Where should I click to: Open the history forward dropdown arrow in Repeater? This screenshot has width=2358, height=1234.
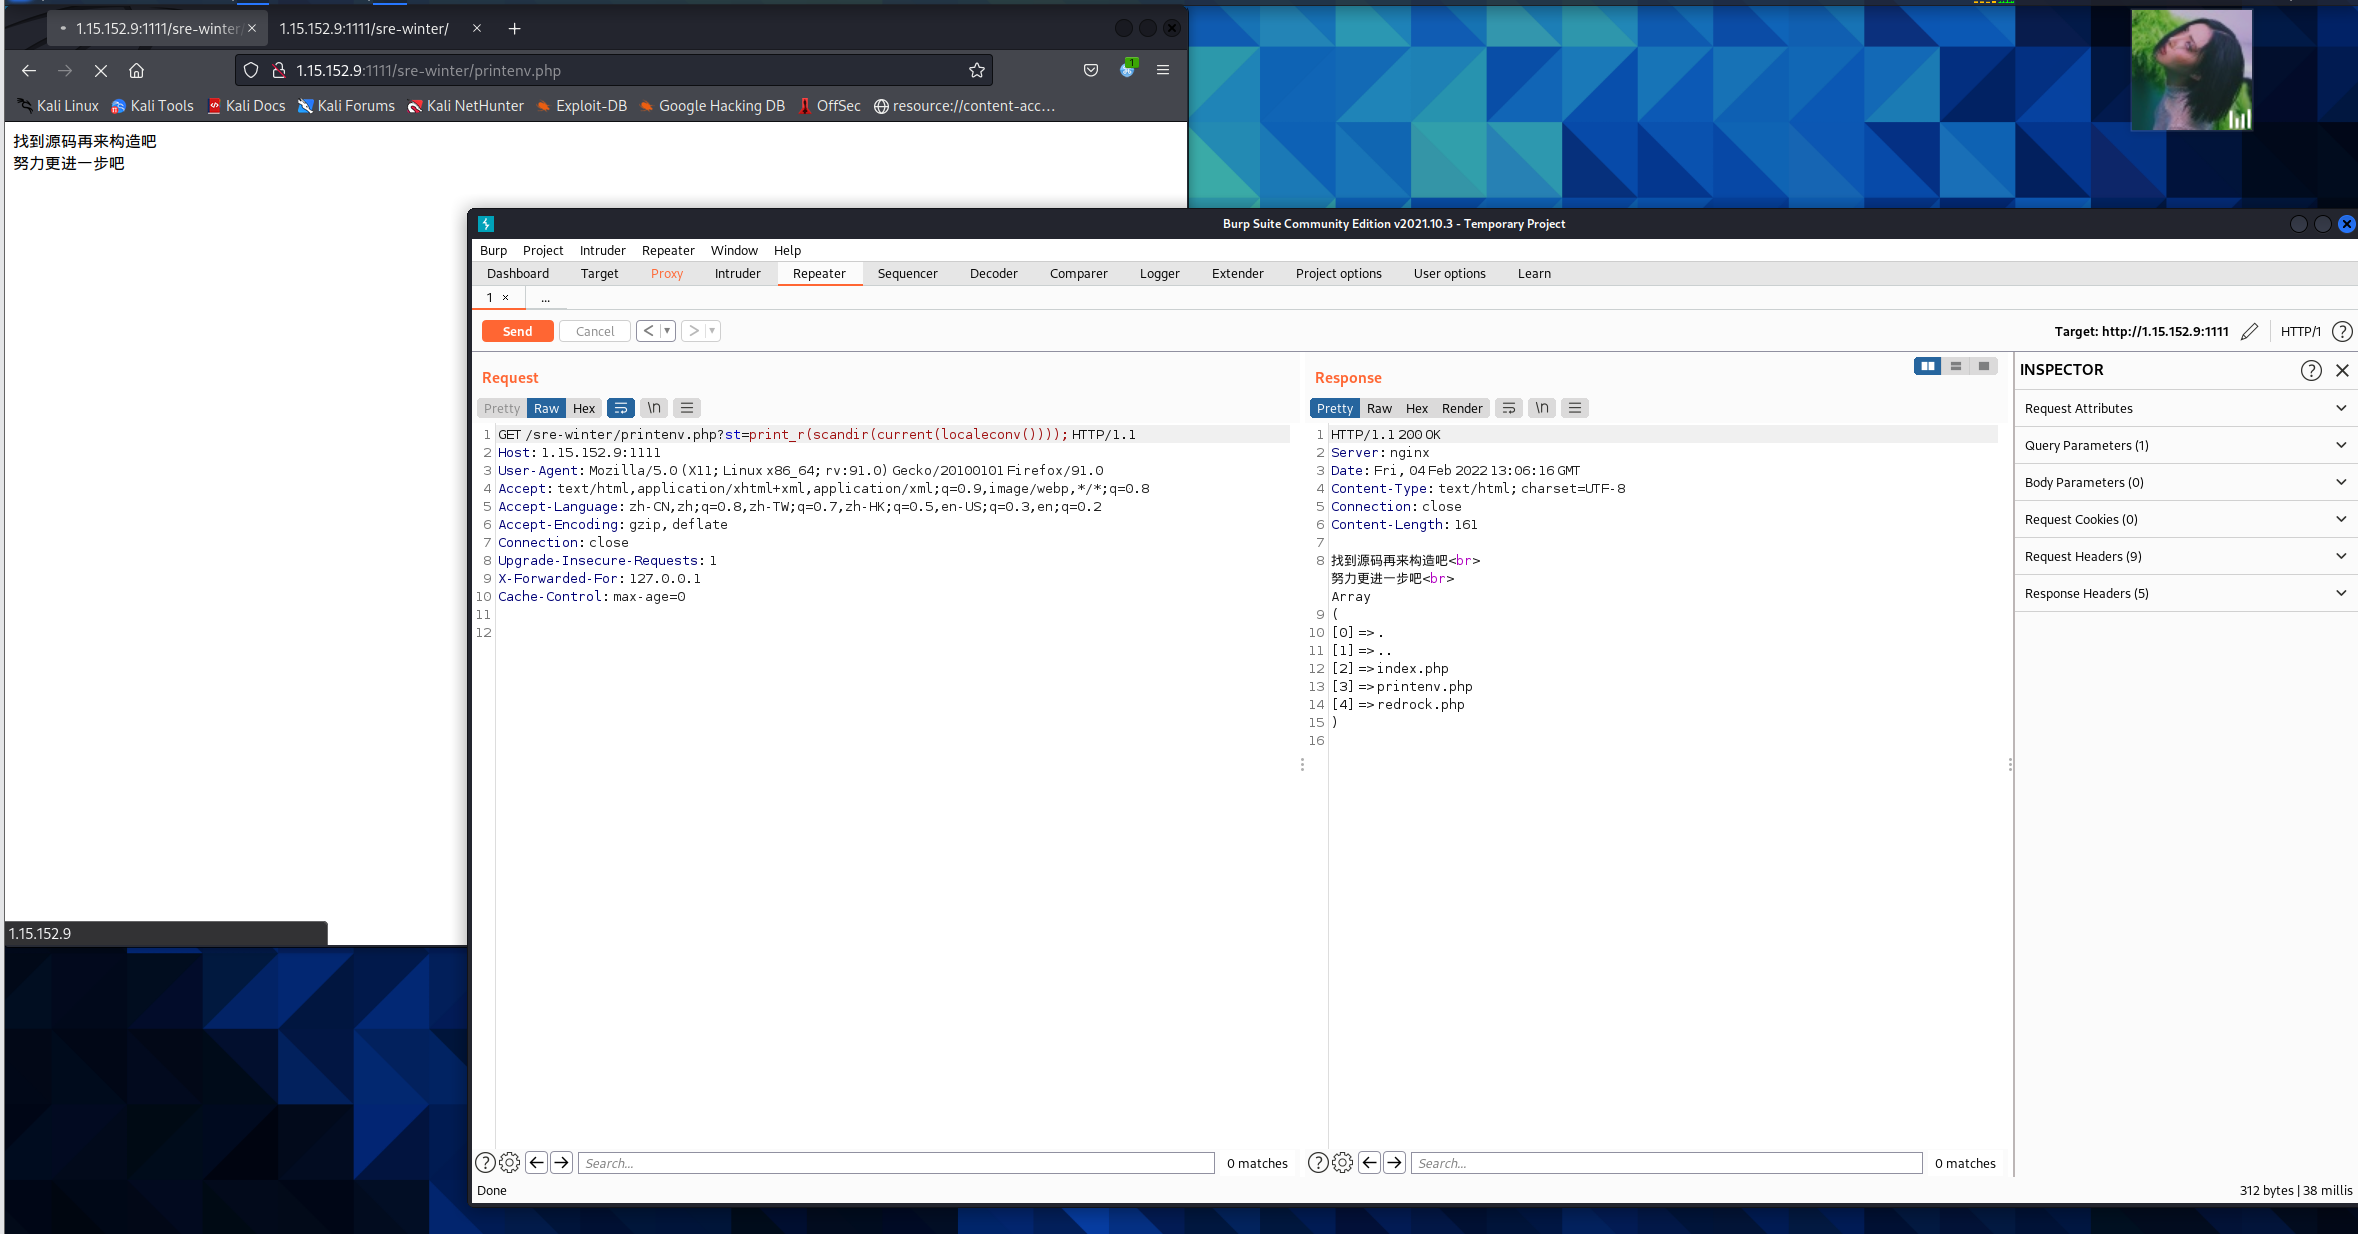[713, 331]
